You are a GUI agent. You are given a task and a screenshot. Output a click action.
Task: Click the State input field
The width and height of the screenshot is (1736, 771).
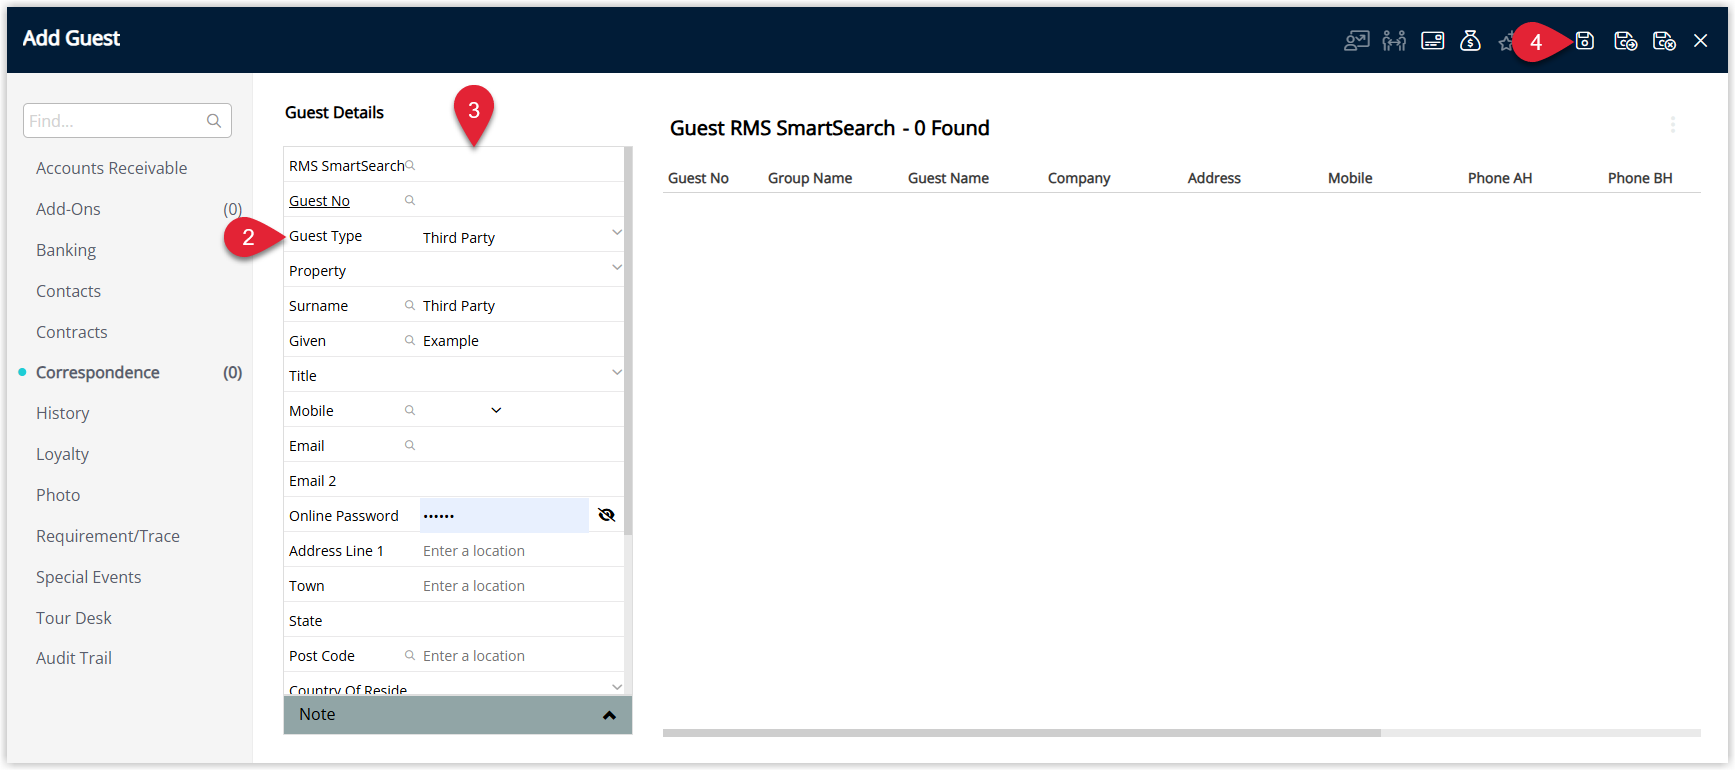tap(520, 621)
